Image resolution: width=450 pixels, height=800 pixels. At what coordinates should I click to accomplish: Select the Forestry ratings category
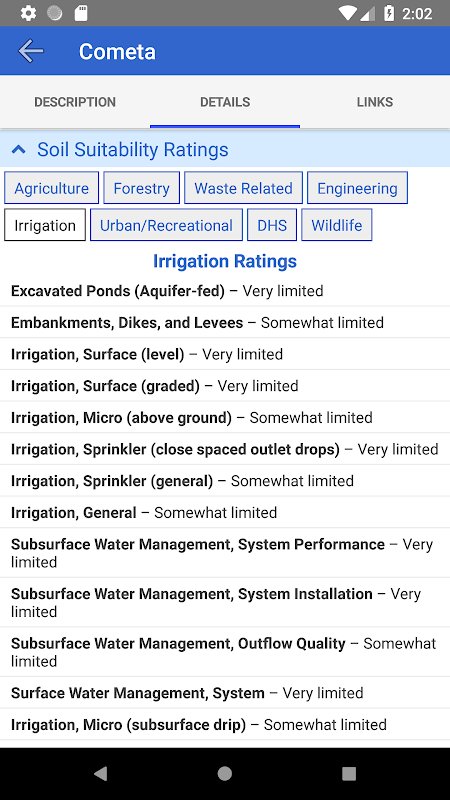click(141, 188)
